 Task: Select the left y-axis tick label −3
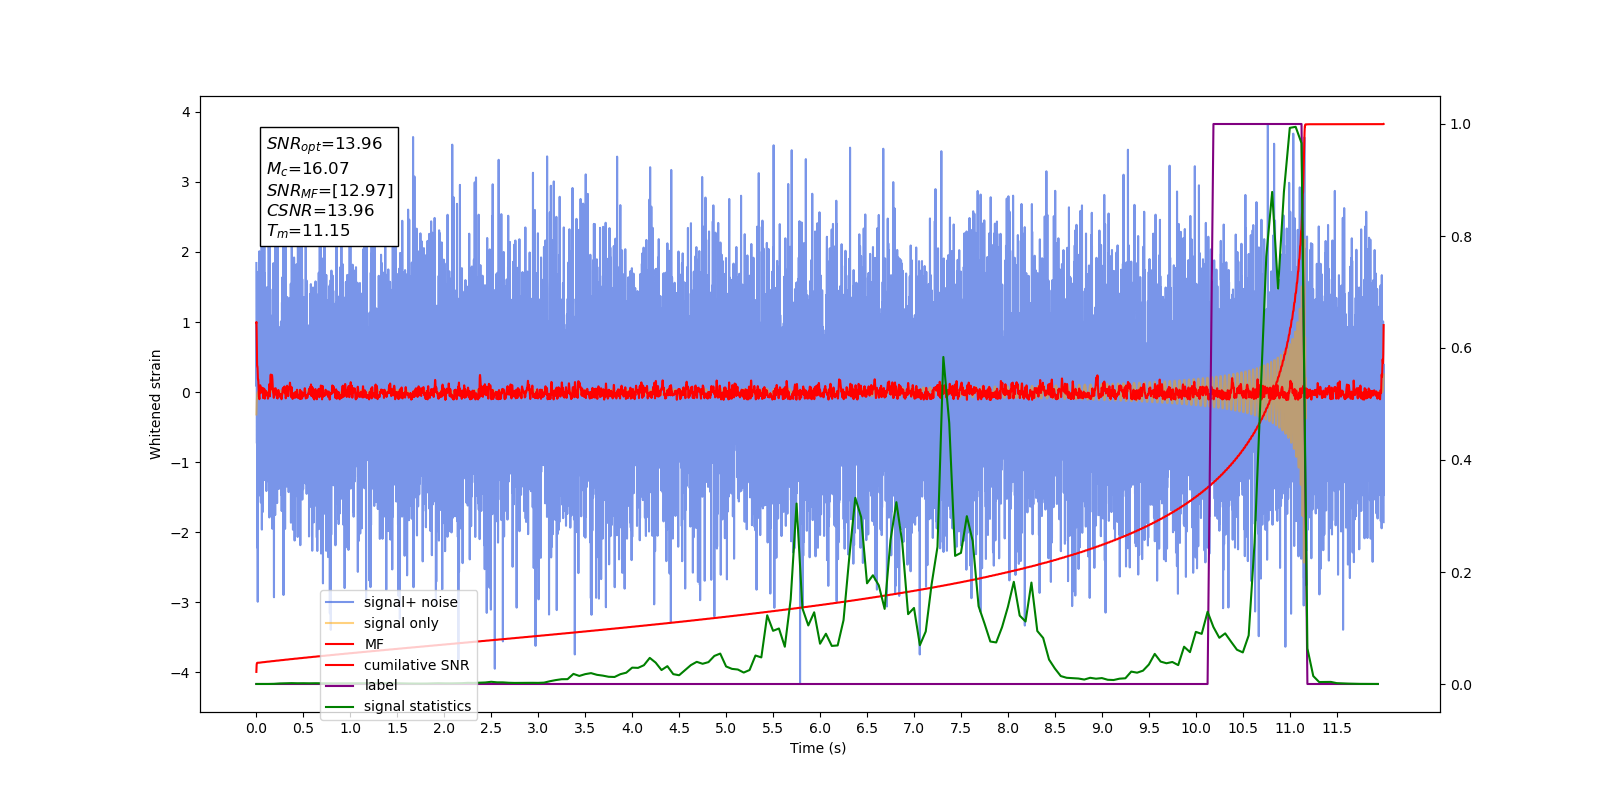tap(180, 603)
